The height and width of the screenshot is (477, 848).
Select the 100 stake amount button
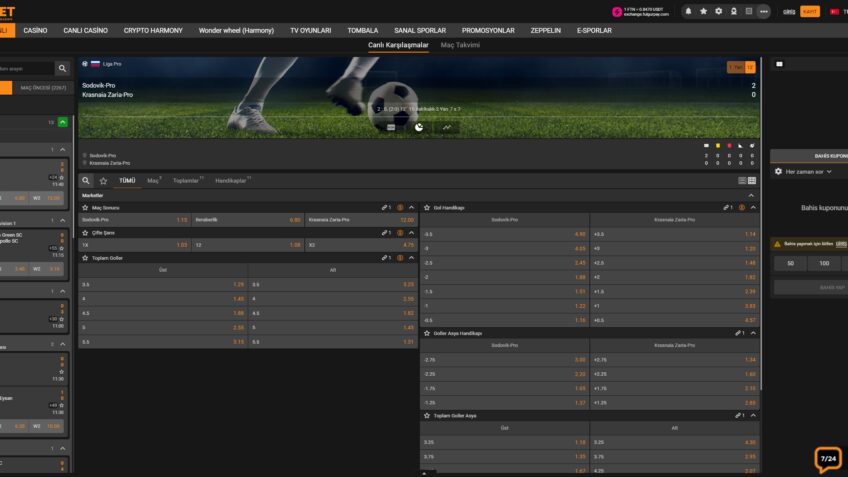click(824, 264)
